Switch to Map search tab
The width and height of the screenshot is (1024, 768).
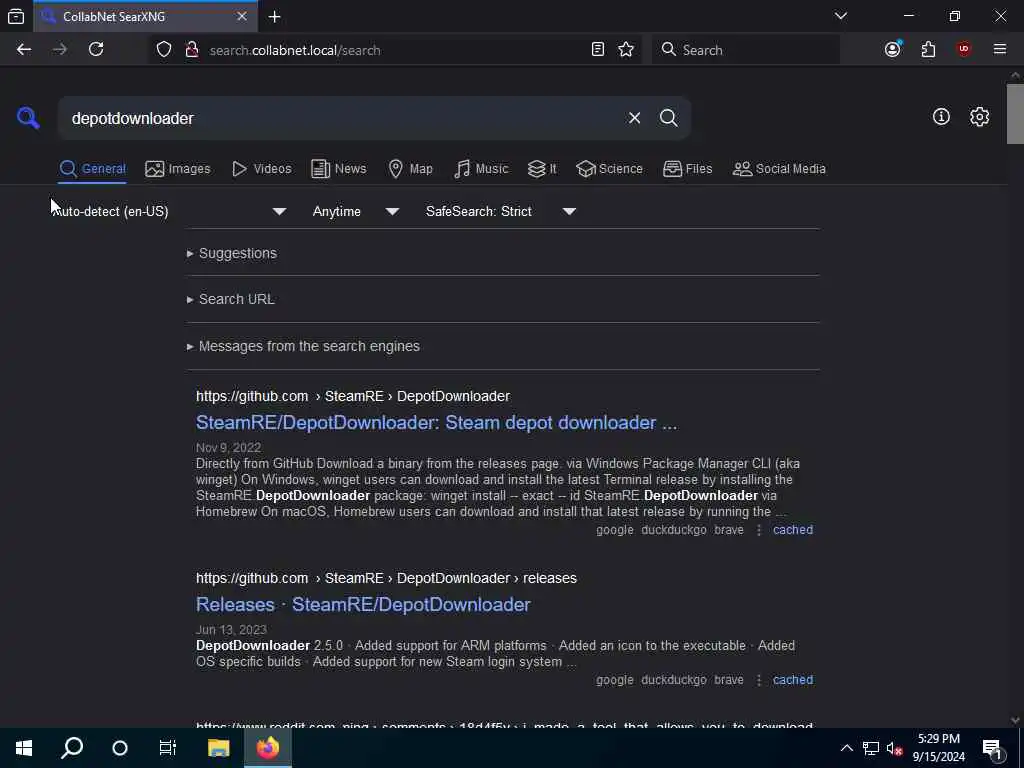(411, 168)
